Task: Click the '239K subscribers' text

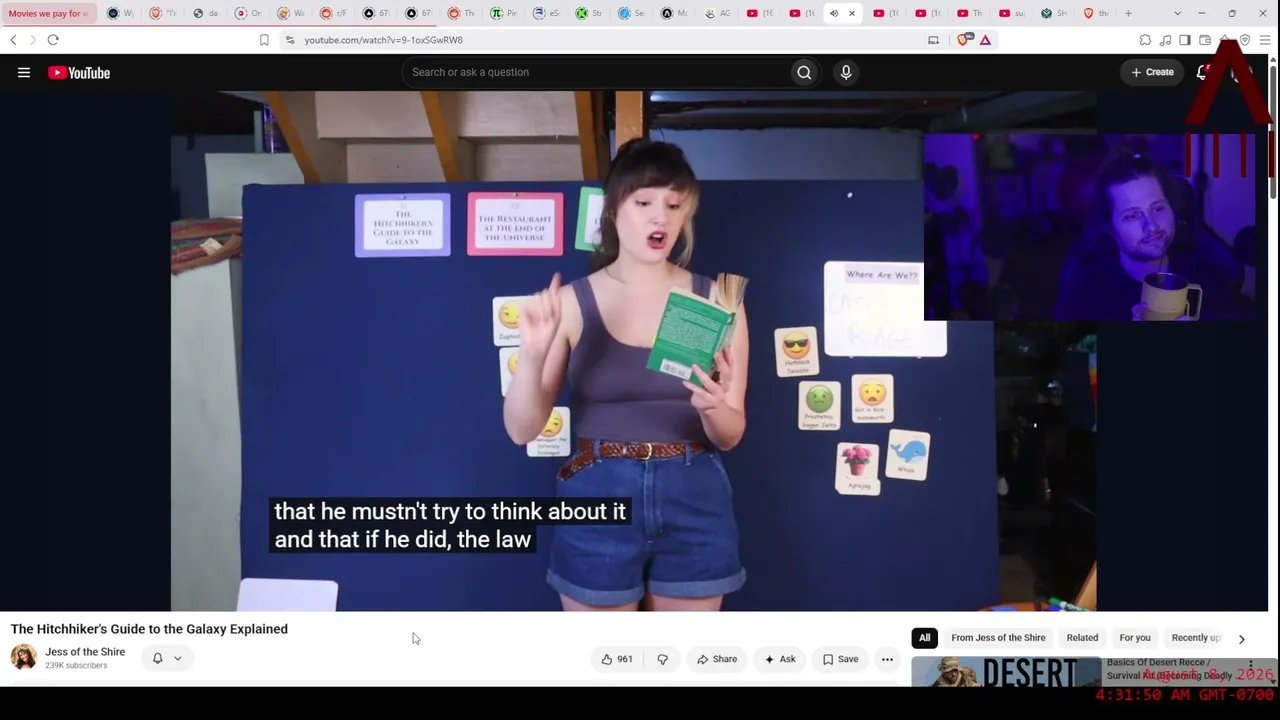Action: [x=76, y=666]
